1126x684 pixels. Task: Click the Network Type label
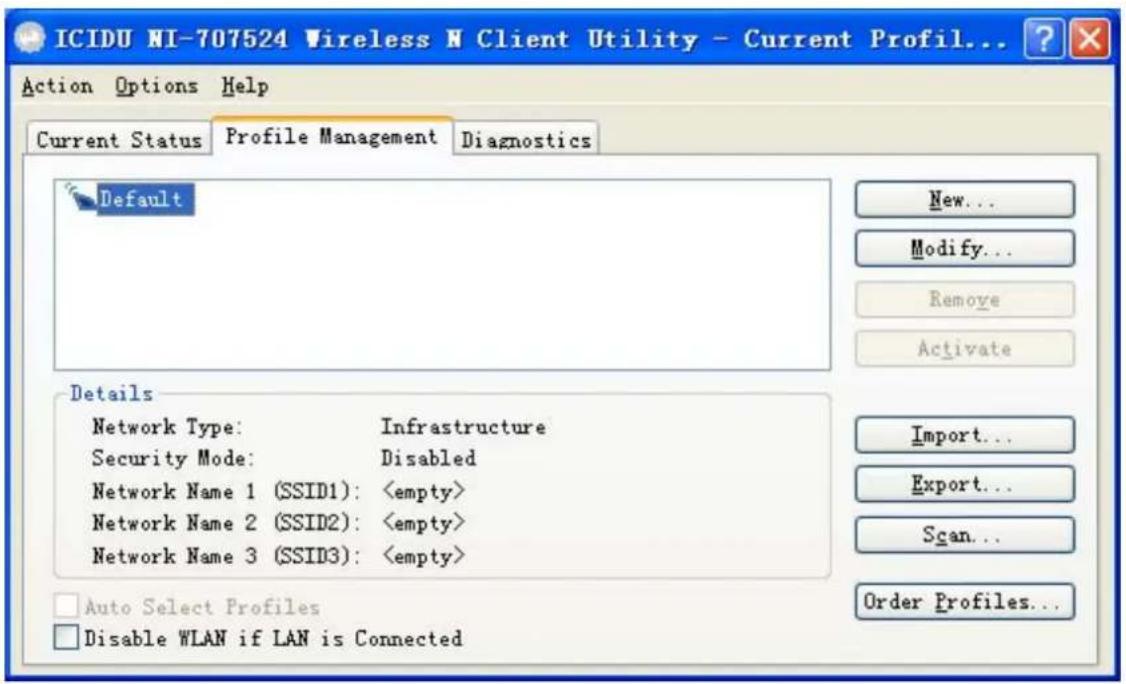(x=167, y=427)
